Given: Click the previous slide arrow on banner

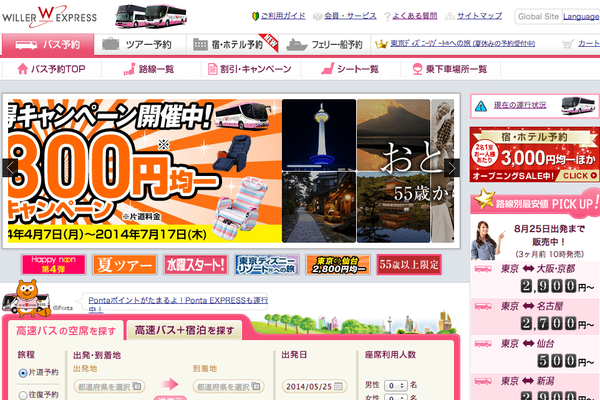Looking at the screenshot, I should click(x=10, y=168).
